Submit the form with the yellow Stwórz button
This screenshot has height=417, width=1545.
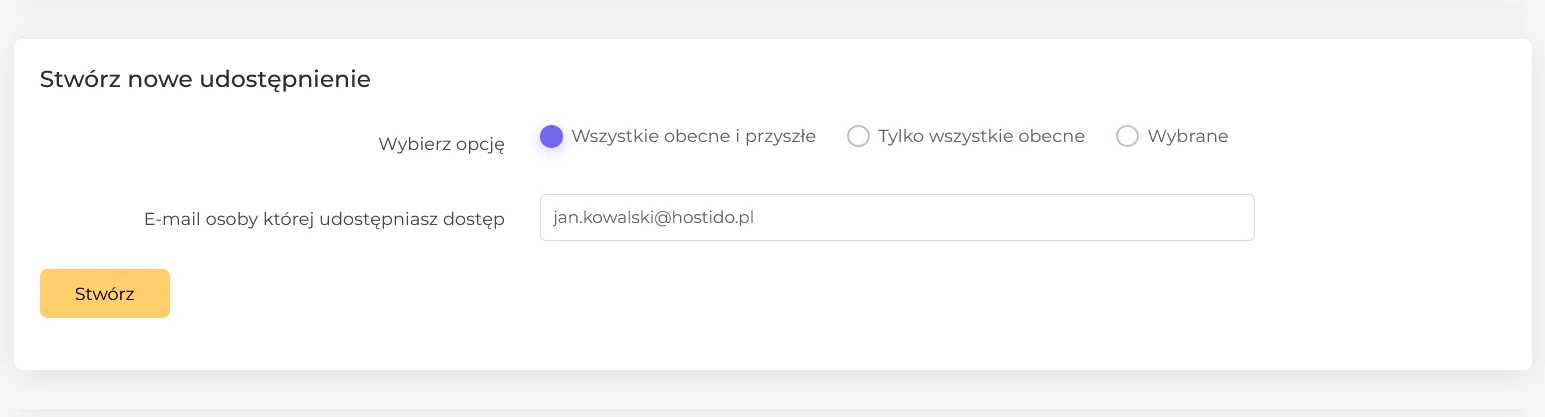click(105, 294)
